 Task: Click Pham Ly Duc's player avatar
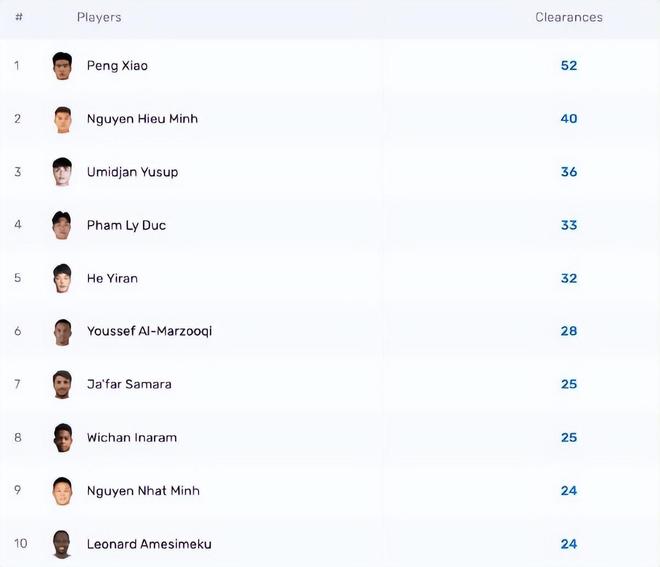tap(62, 225)
